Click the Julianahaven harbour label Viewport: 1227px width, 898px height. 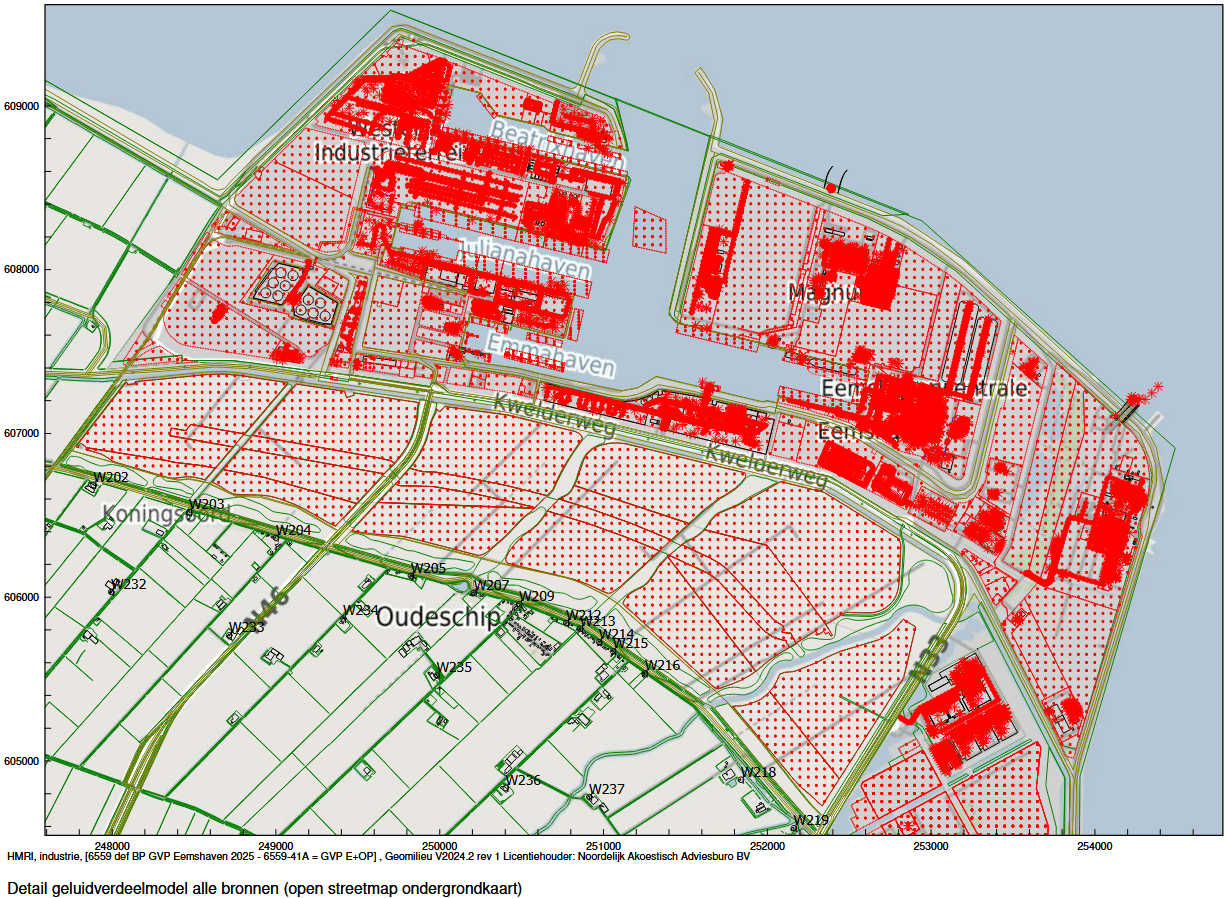tap(524, 258)
